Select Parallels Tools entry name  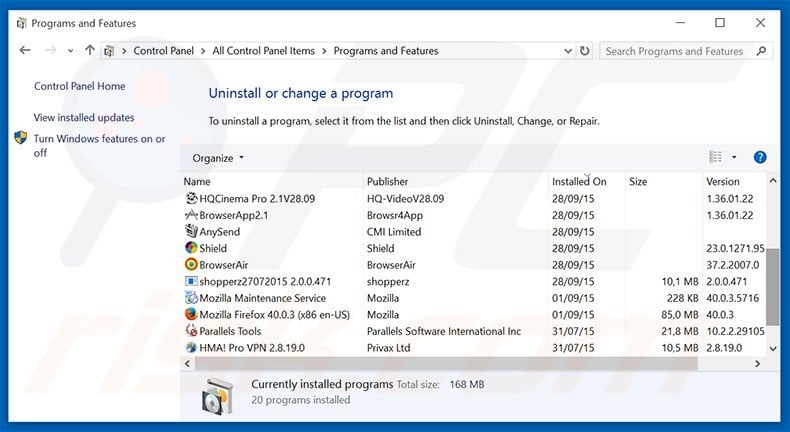coord(230,331)
